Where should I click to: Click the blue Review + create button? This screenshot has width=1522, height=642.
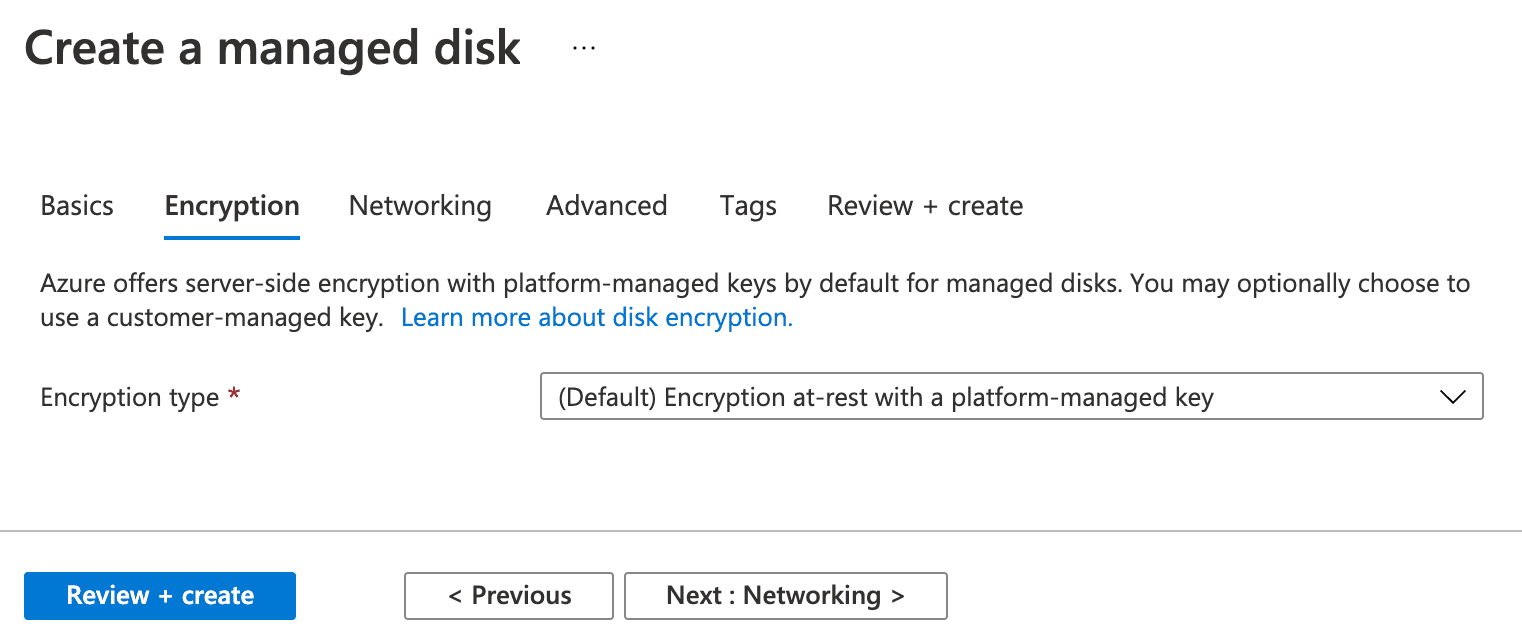(159, 595)
